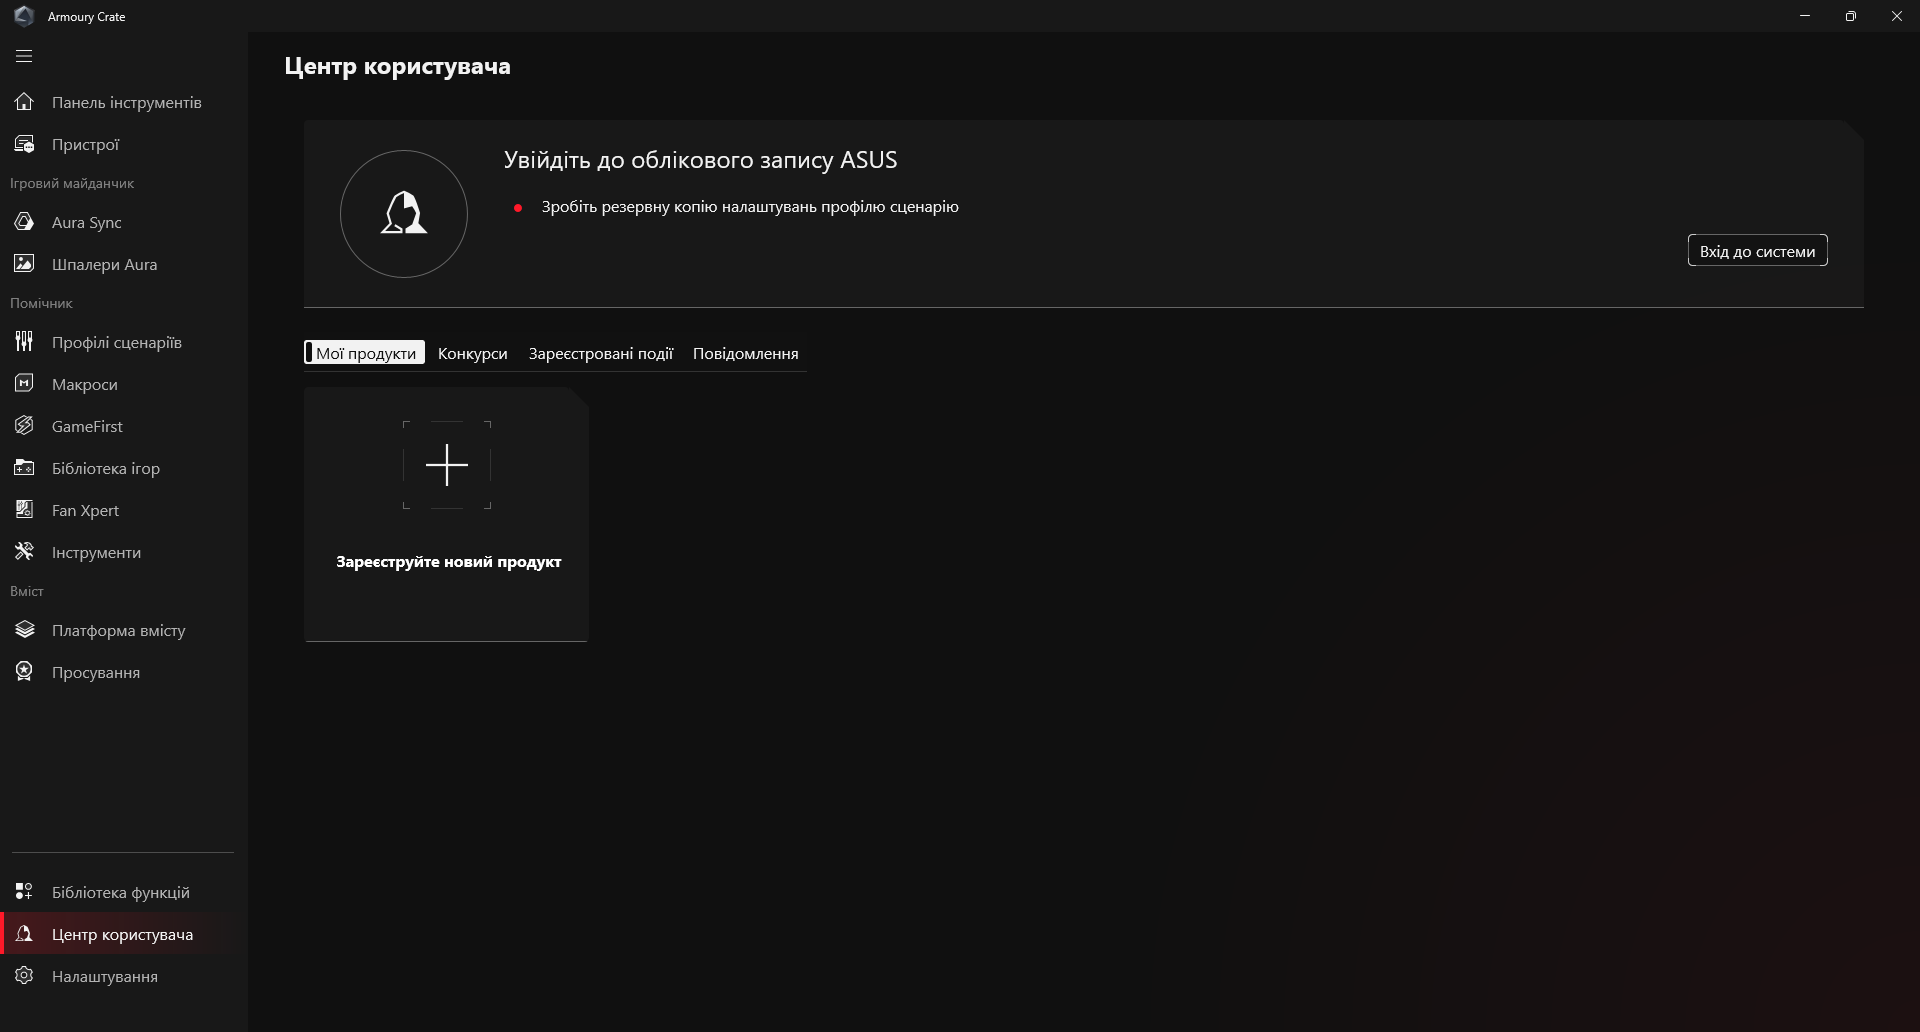Switch to the Конкурси tab
The image size is (1920, 1032).
[x=472, y=353]
